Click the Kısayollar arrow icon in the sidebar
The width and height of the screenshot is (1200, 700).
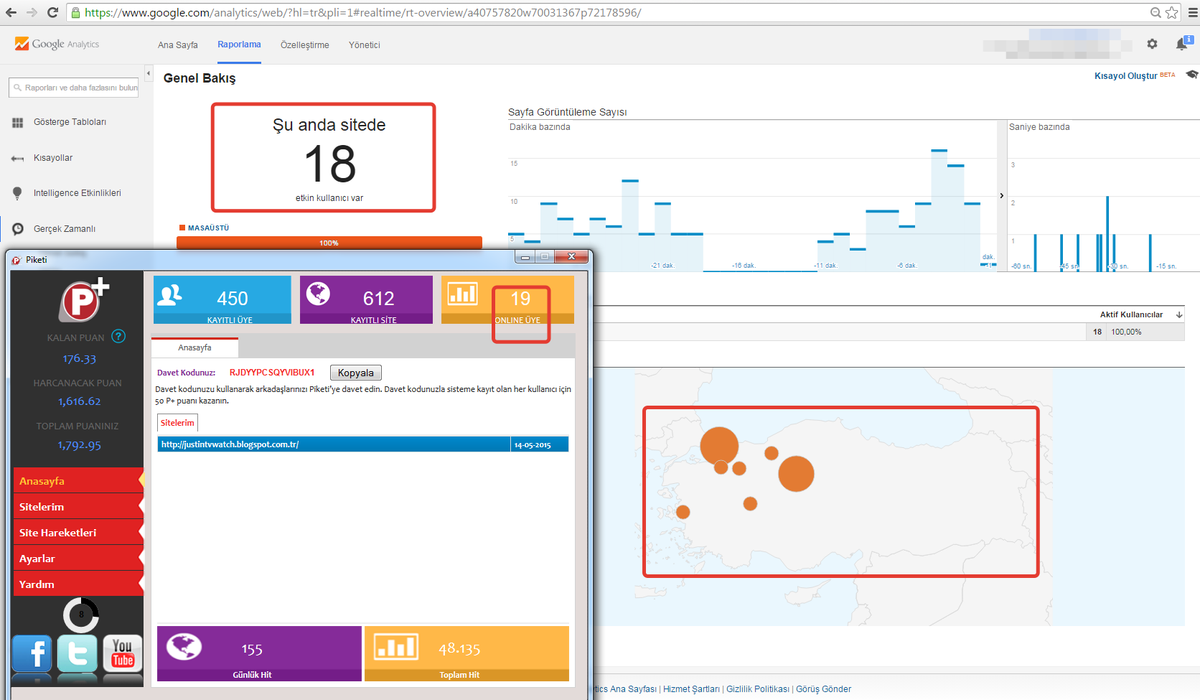pos(17,158)
